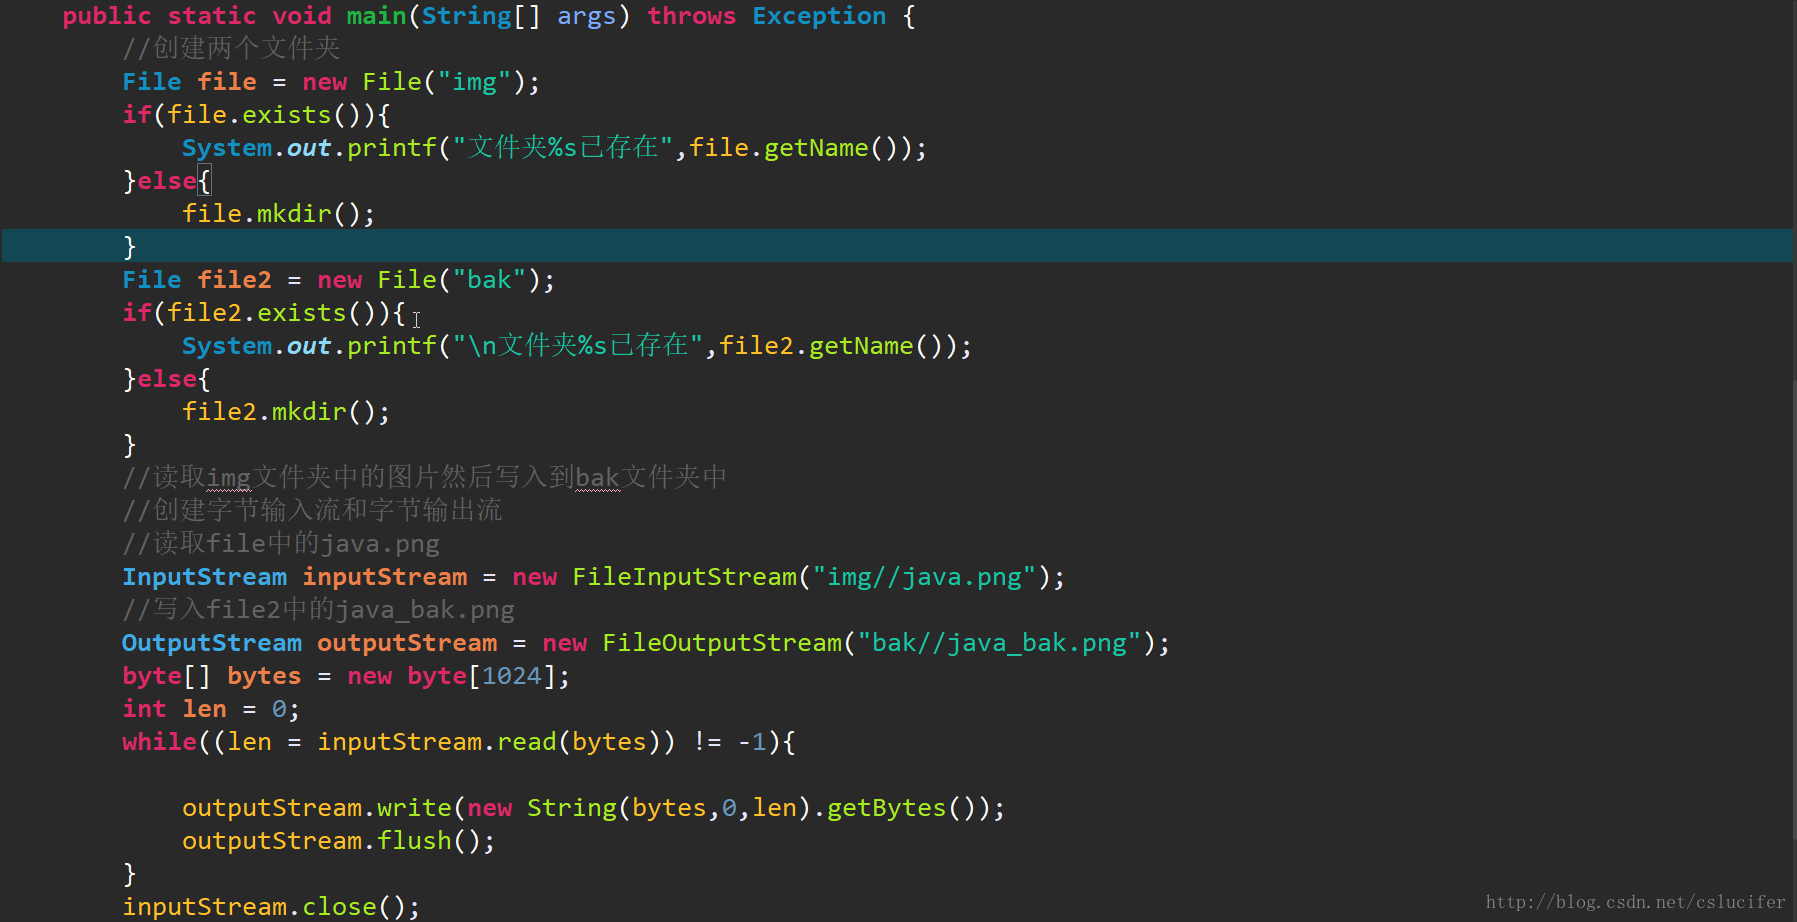The width and height of the screenshot is (1797, 922).
Task: Click the line 'file2.mkdir();'
Action: coord(286,412)
